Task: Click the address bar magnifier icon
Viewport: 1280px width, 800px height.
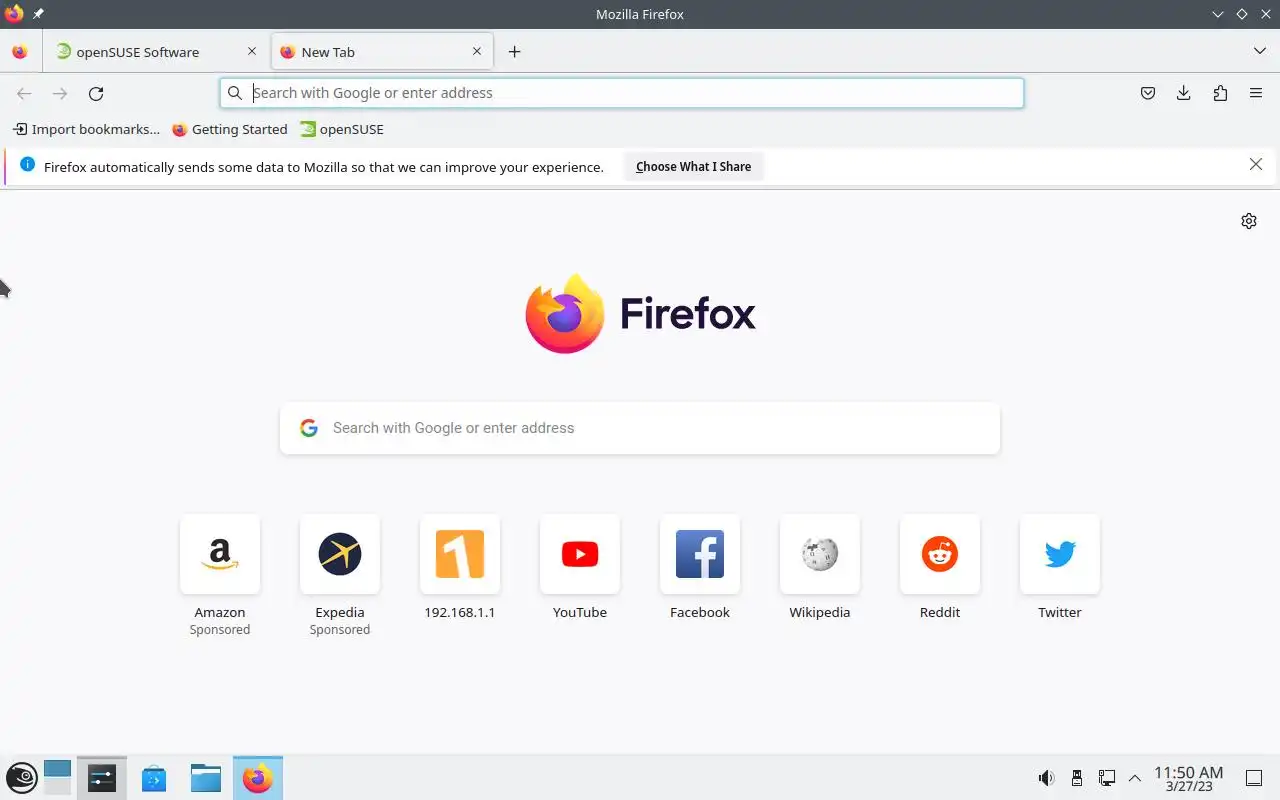Action: tap(235, 93)
